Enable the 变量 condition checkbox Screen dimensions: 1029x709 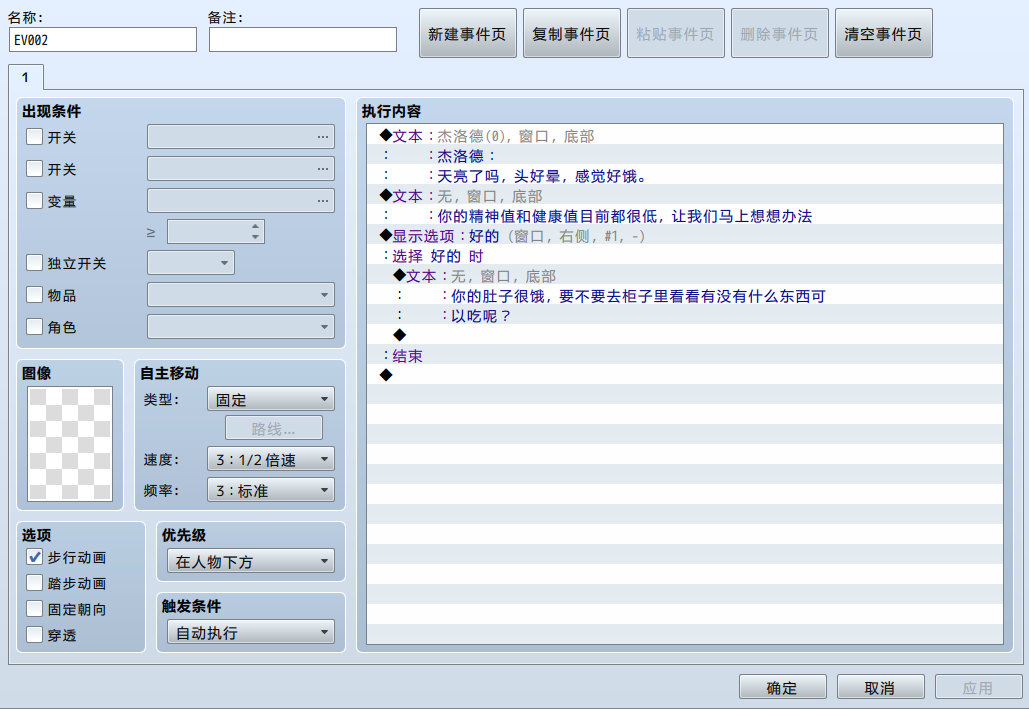[x=34, y=200]
